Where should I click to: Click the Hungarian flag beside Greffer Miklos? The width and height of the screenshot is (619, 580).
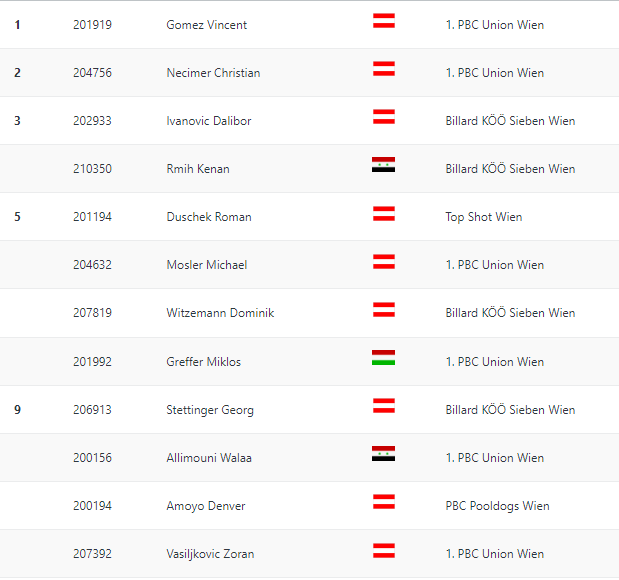click(383, 358)
